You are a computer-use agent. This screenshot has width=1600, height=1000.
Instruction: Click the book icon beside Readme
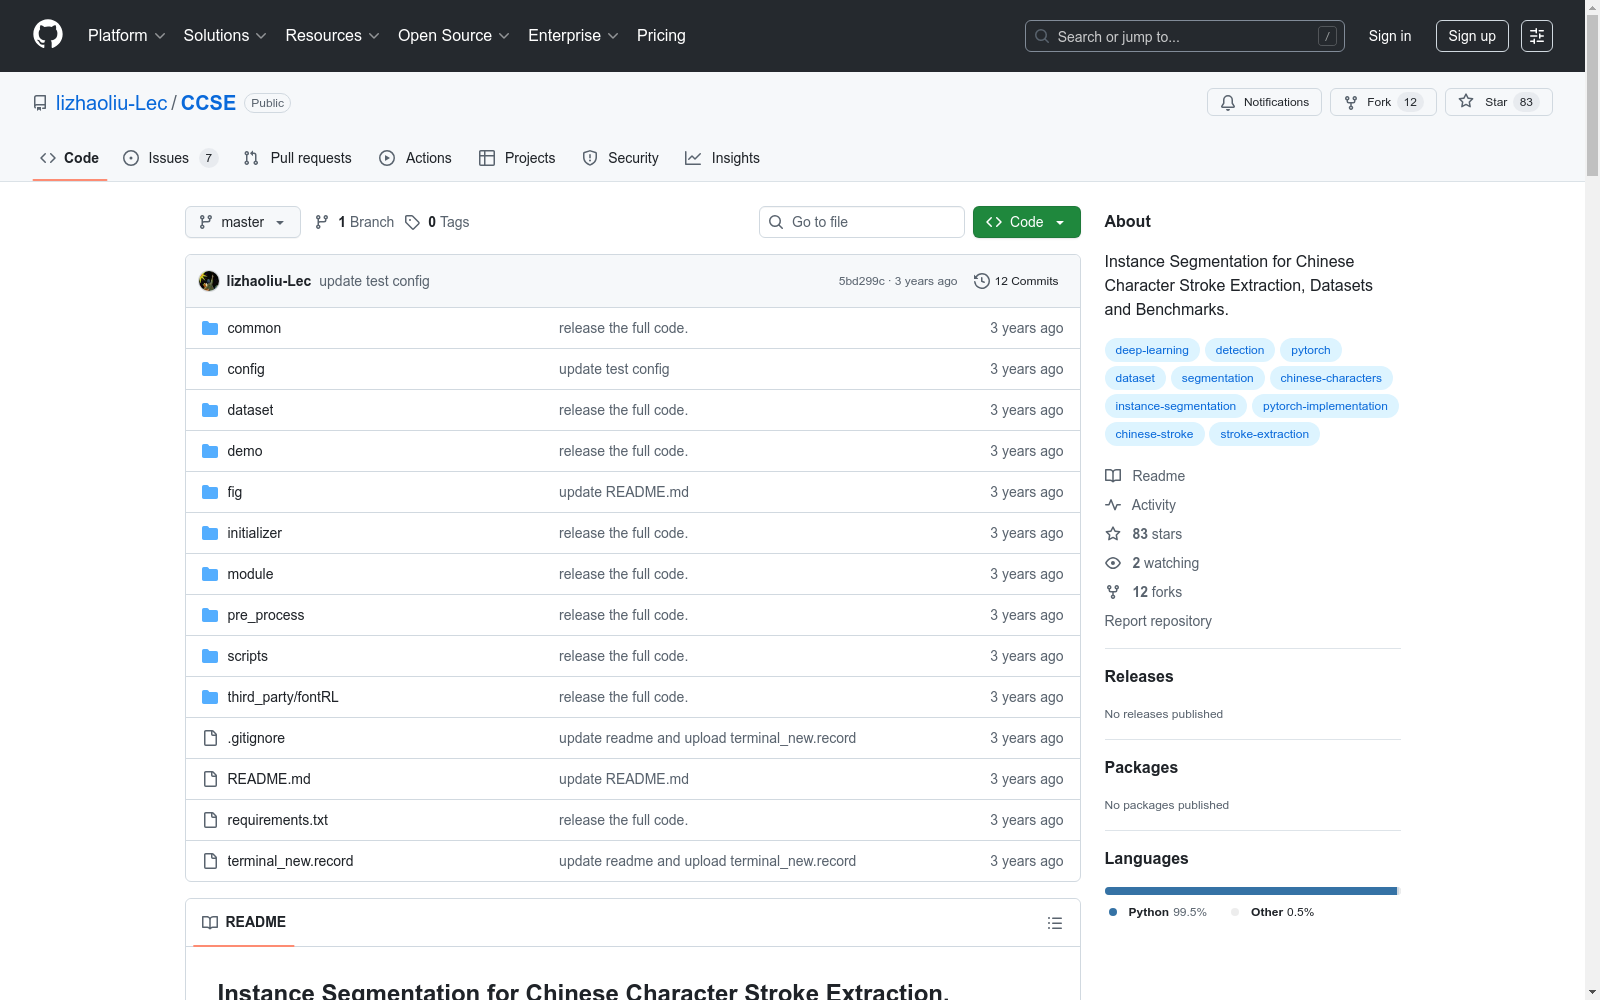coord(1113,476)
